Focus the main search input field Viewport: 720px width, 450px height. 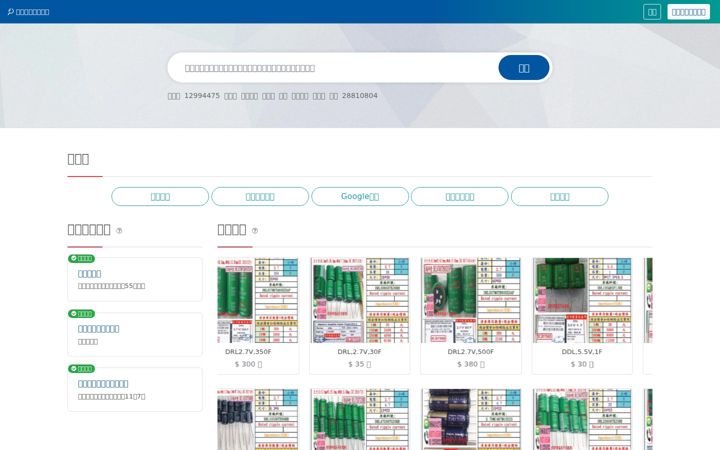click(x=338, y=68)
